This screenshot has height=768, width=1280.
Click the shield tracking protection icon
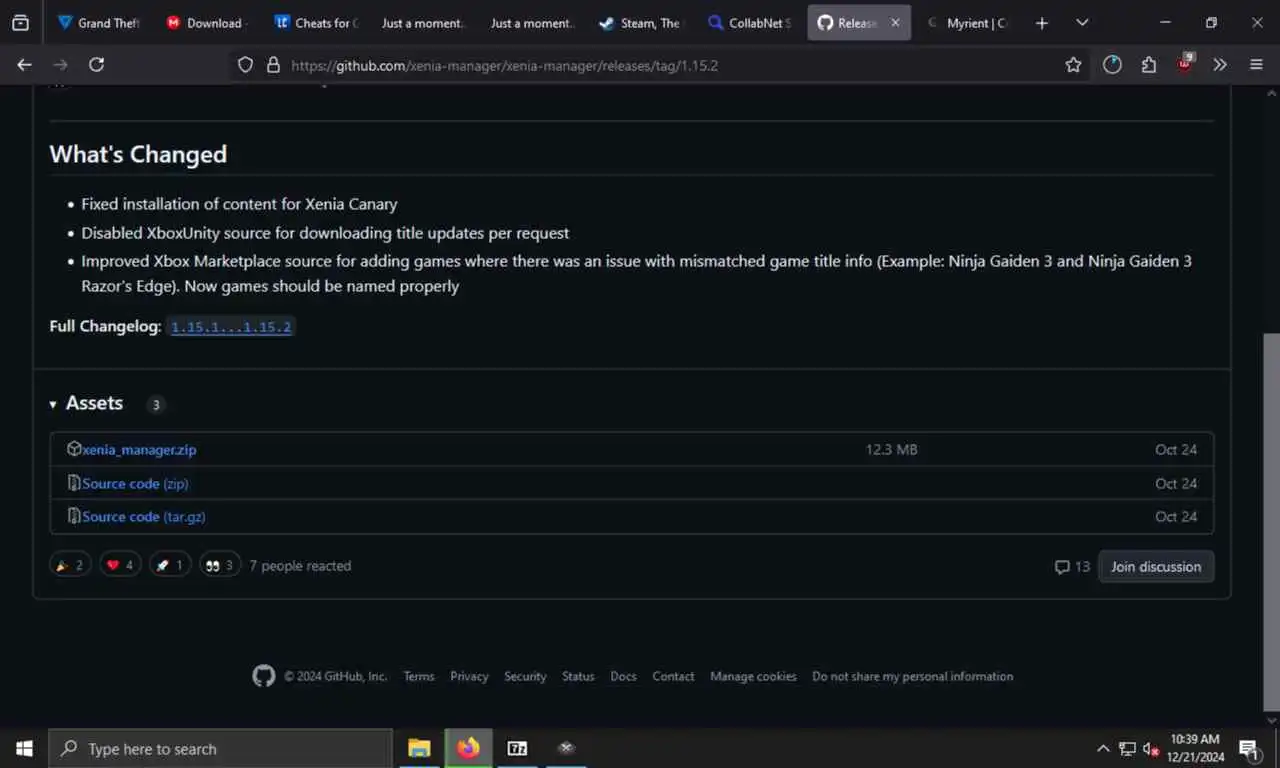click(x=245, y=65)
